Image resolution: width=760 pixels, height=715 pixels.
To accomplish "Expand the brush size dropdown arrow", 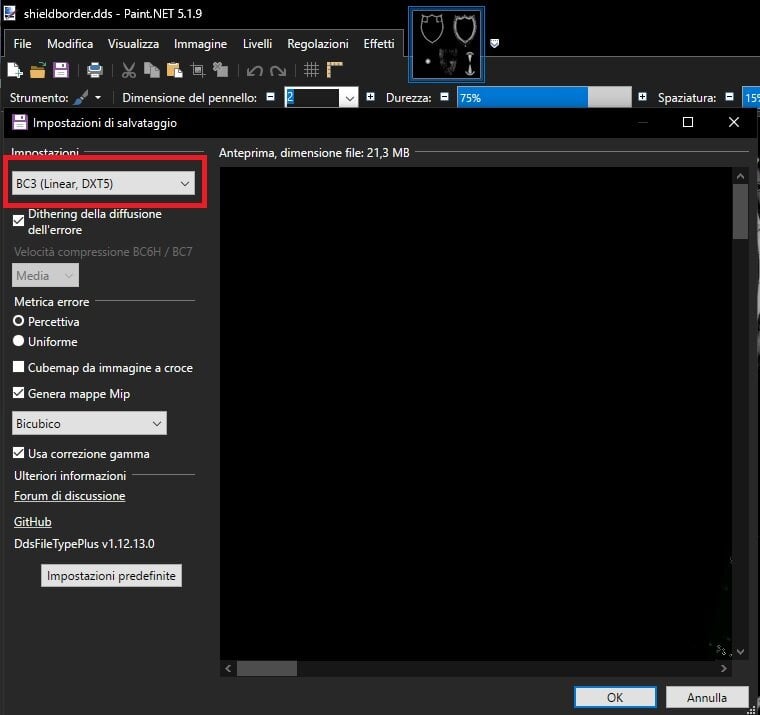I will (x=349, y=98).
